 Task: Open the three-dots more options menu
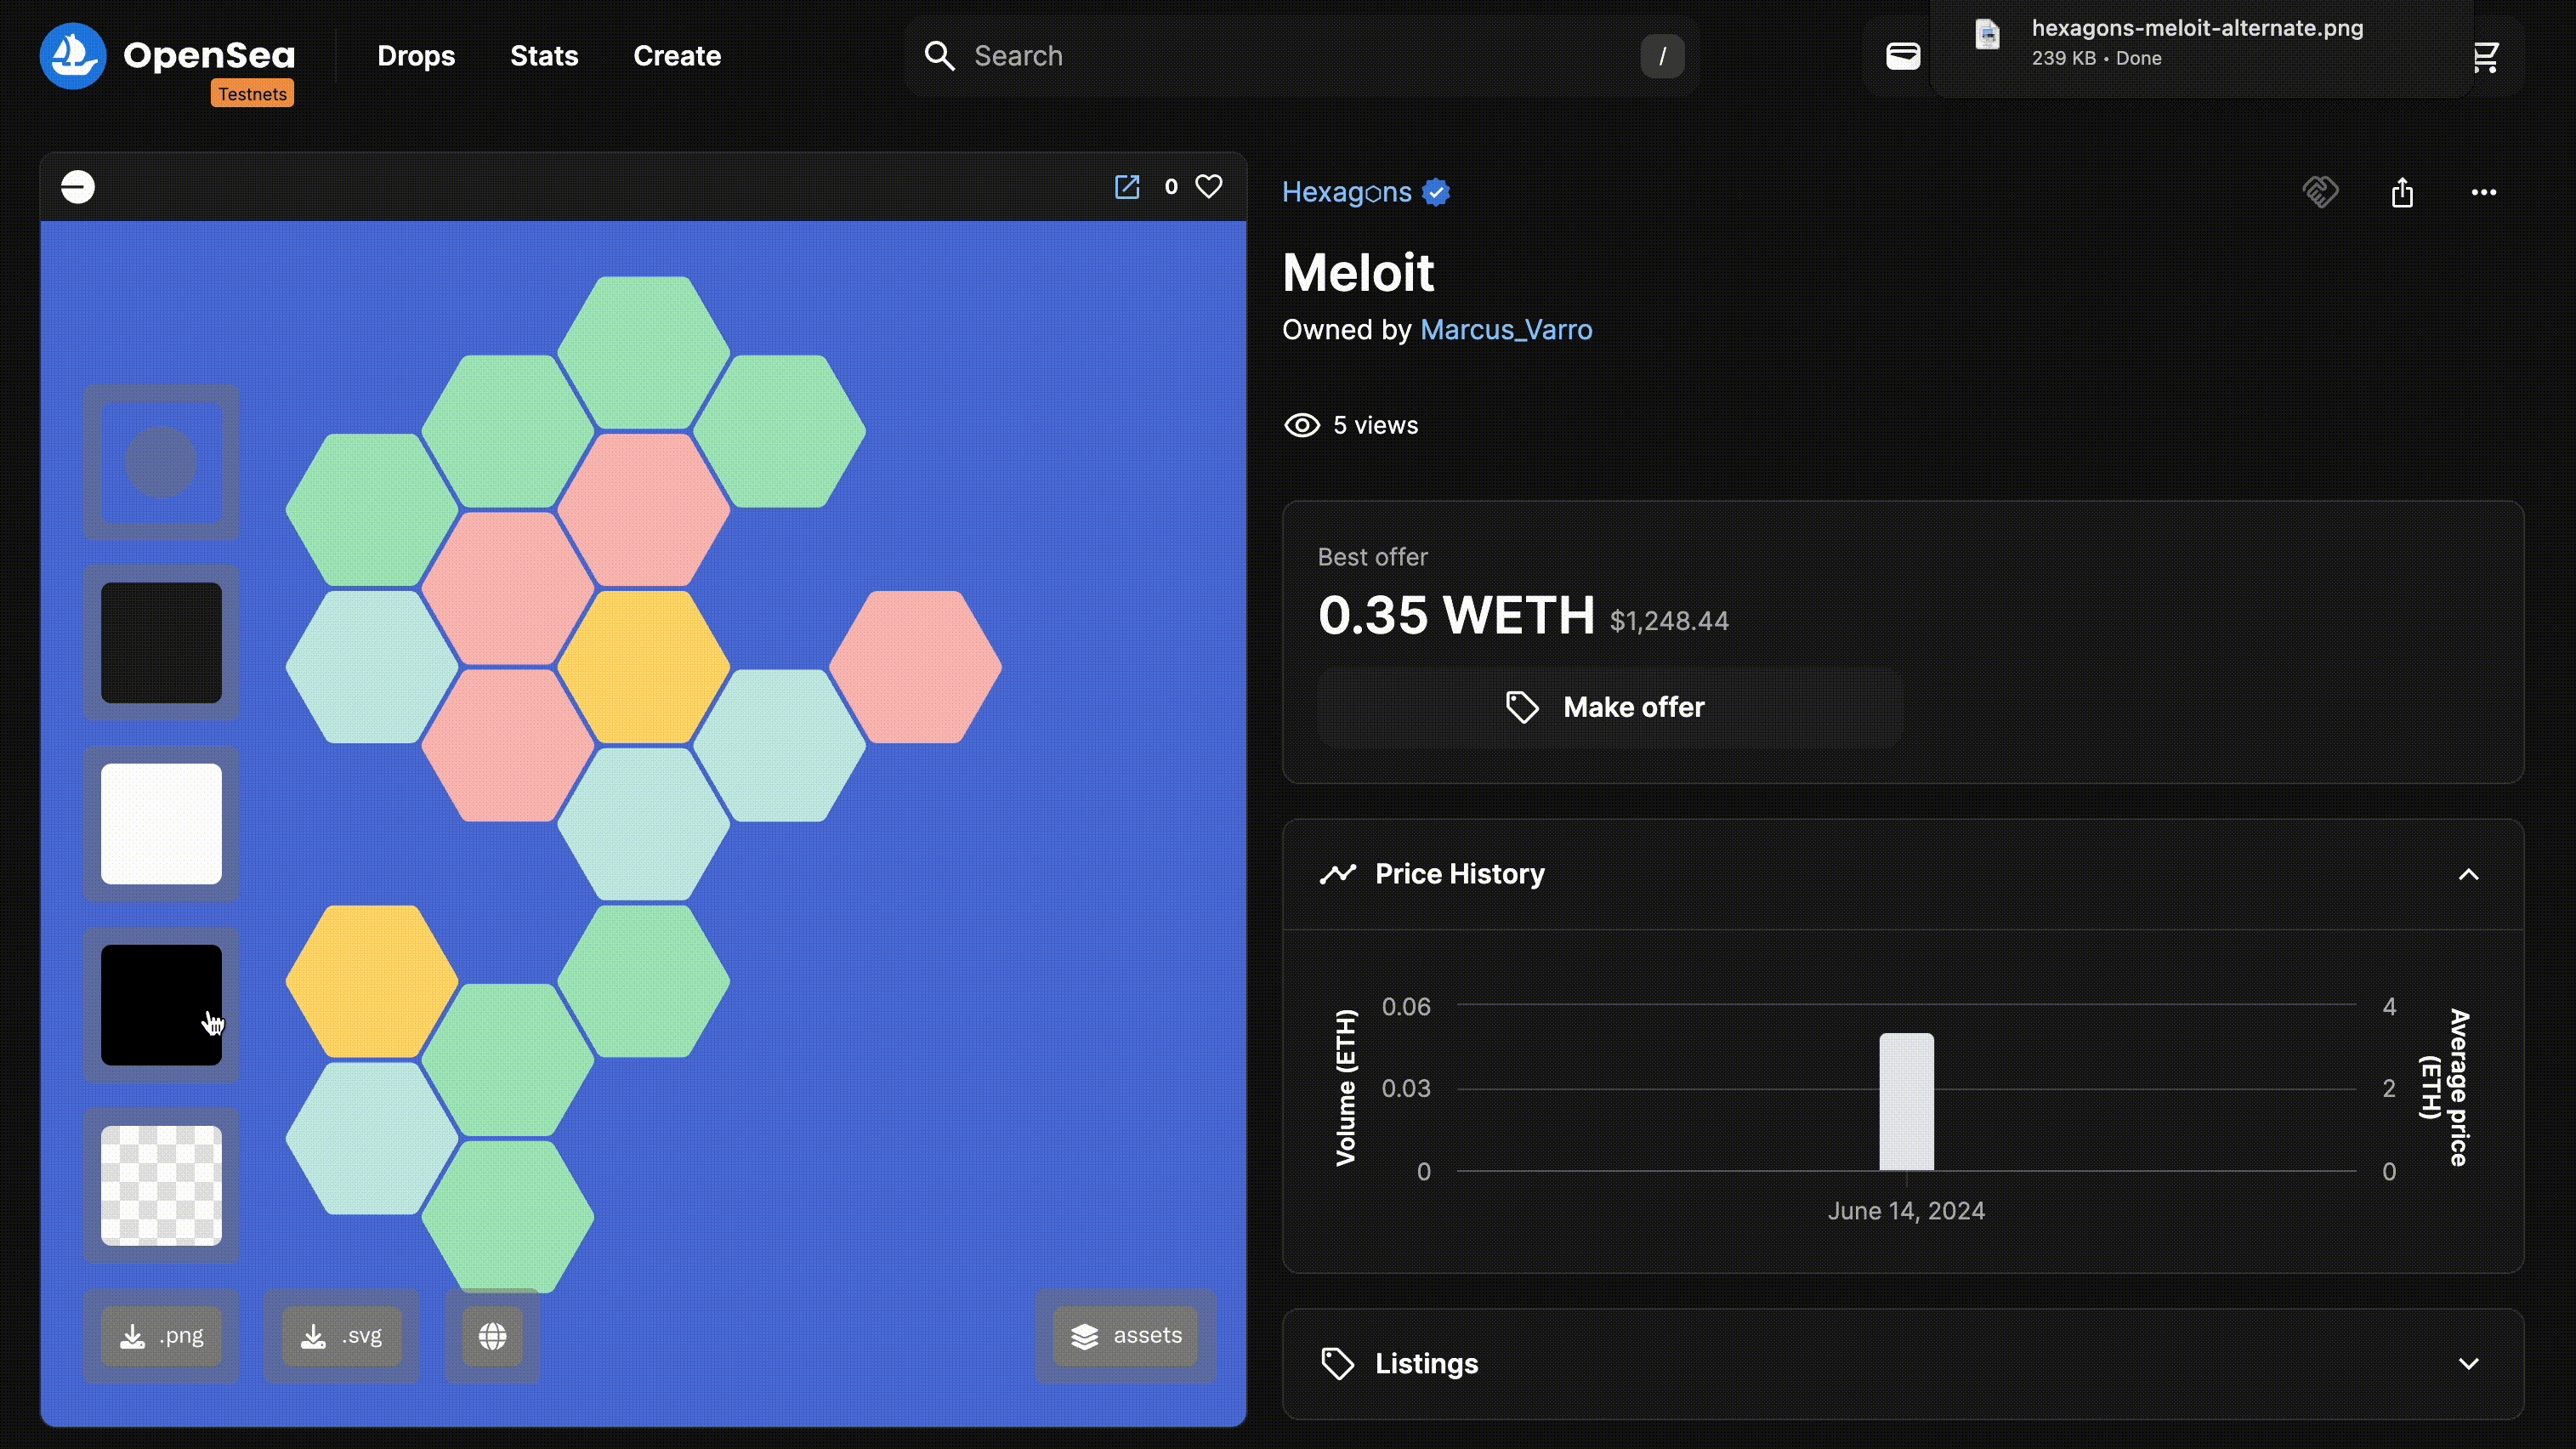2484,192
